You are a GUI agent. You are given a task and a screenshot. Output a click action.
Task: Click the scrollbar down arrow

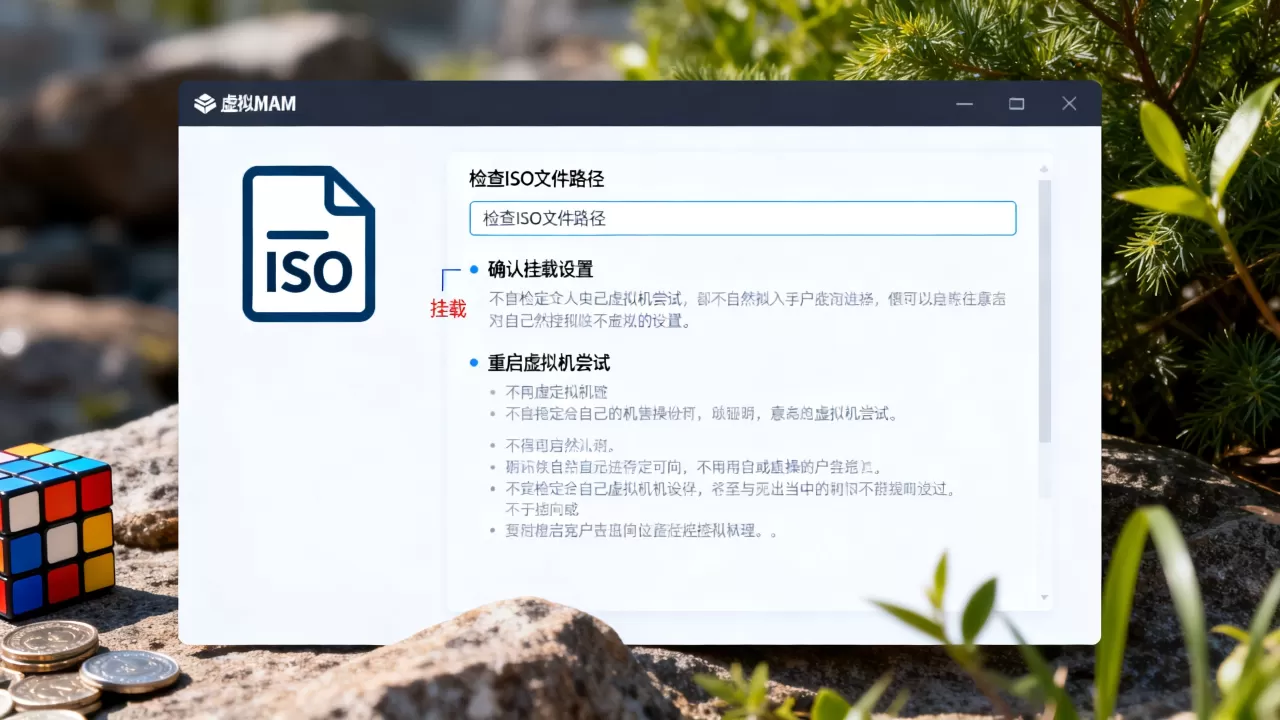1045,597
